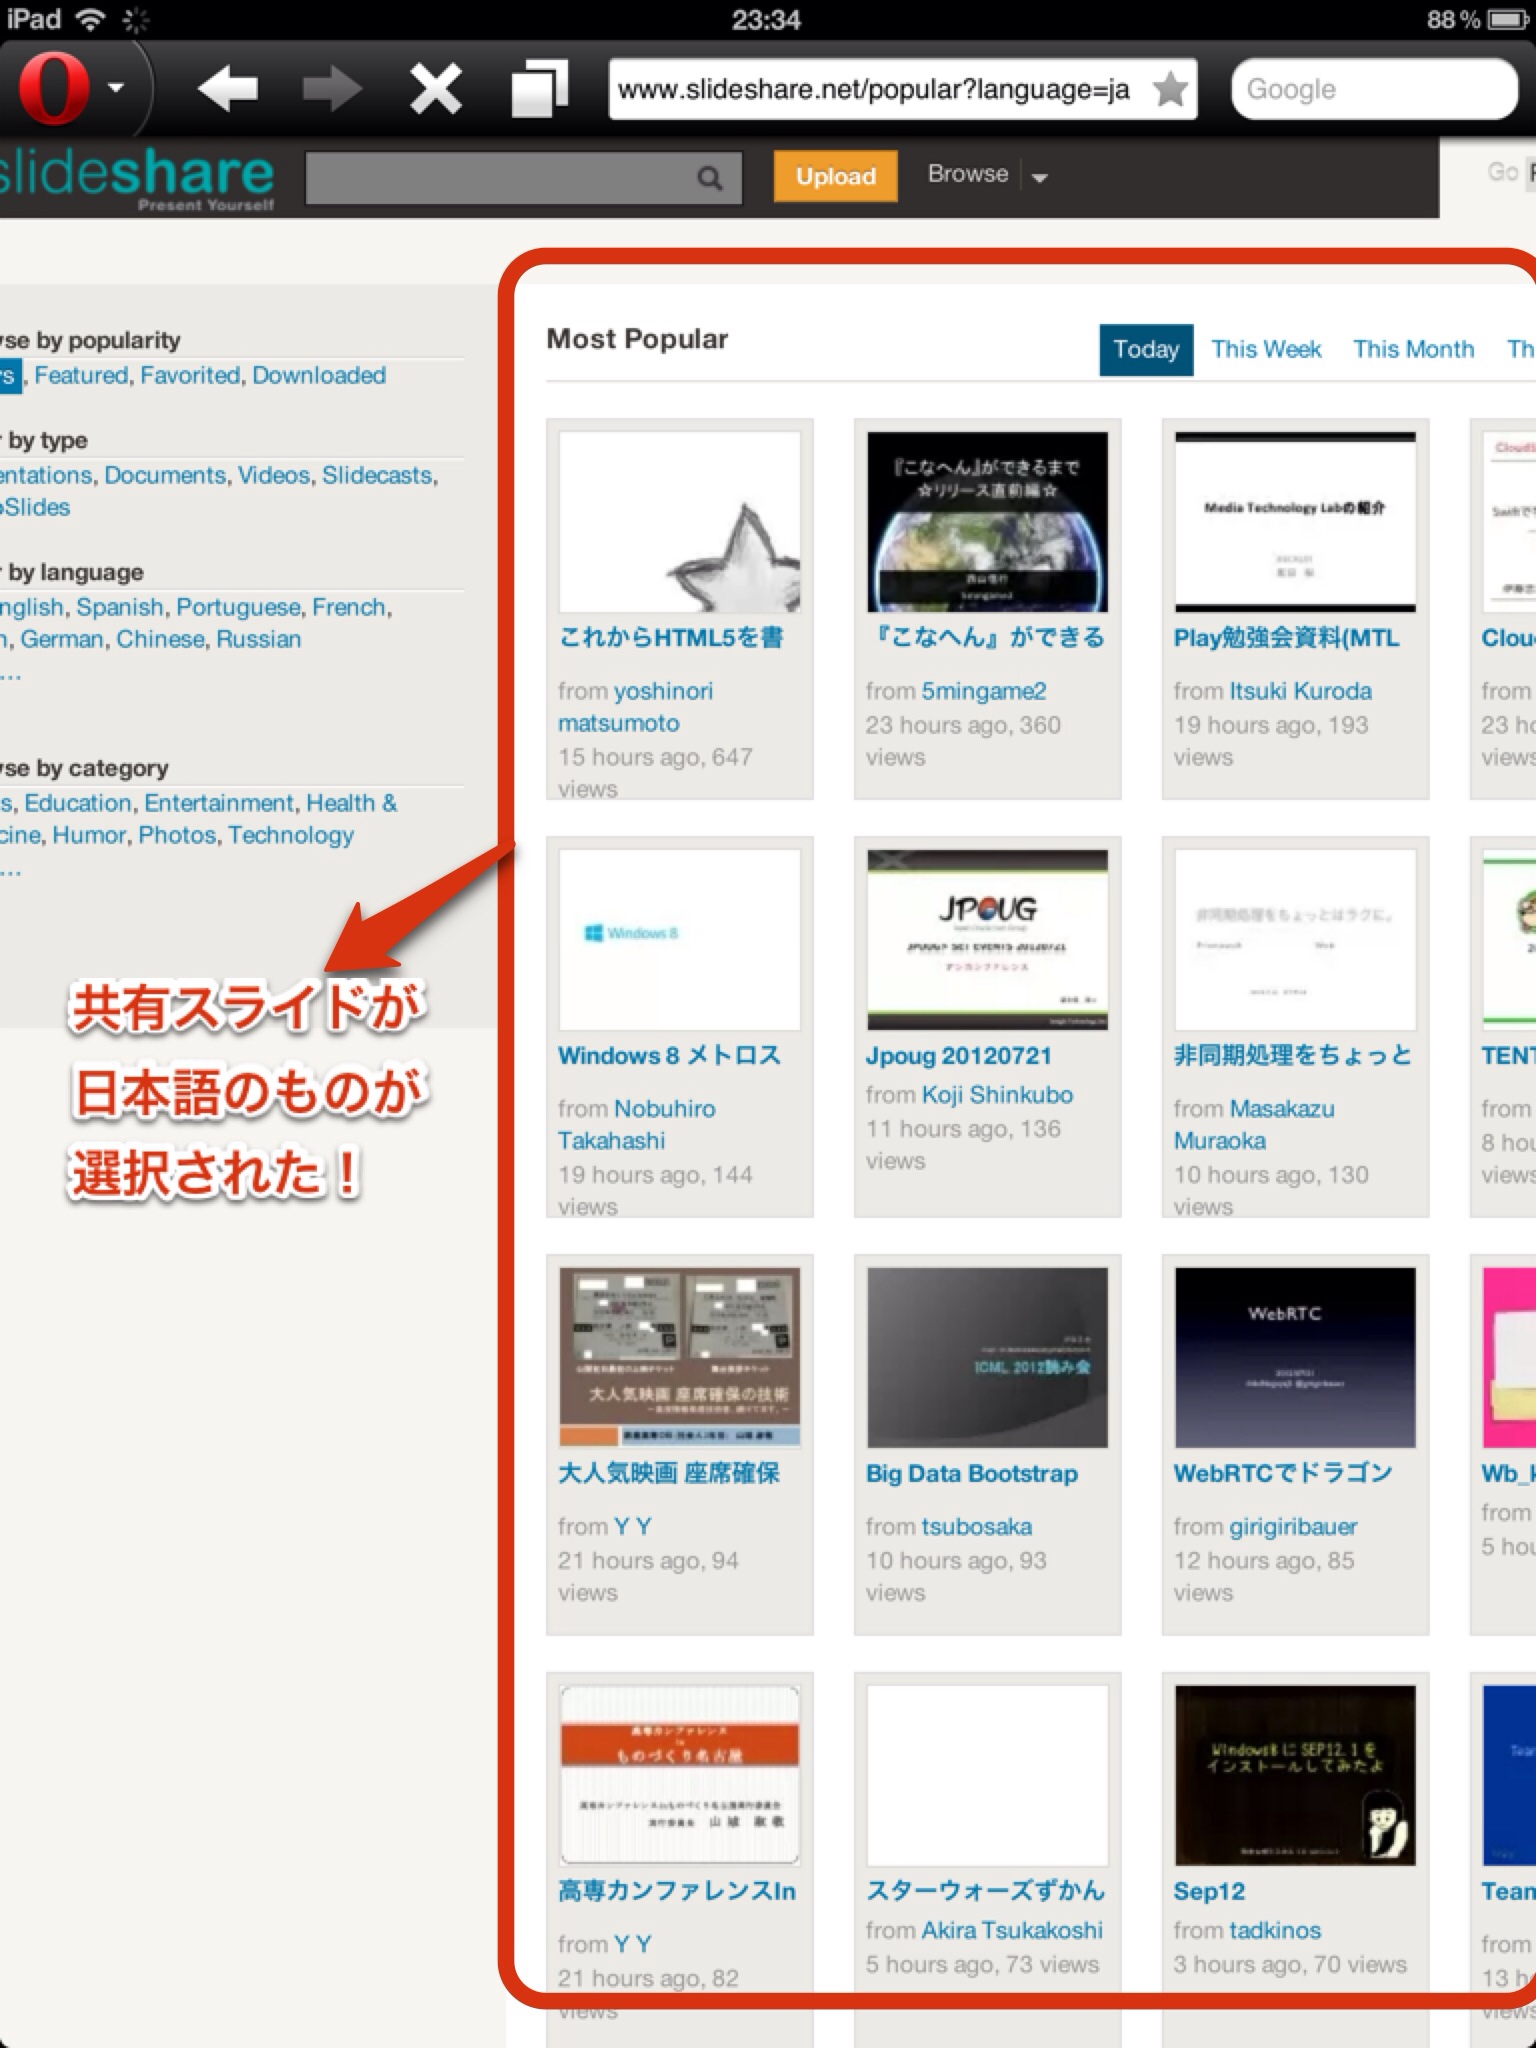This screenshot has width=1536, height=2048.
Task: Filter by Slidecasts type
Action: 377,475
